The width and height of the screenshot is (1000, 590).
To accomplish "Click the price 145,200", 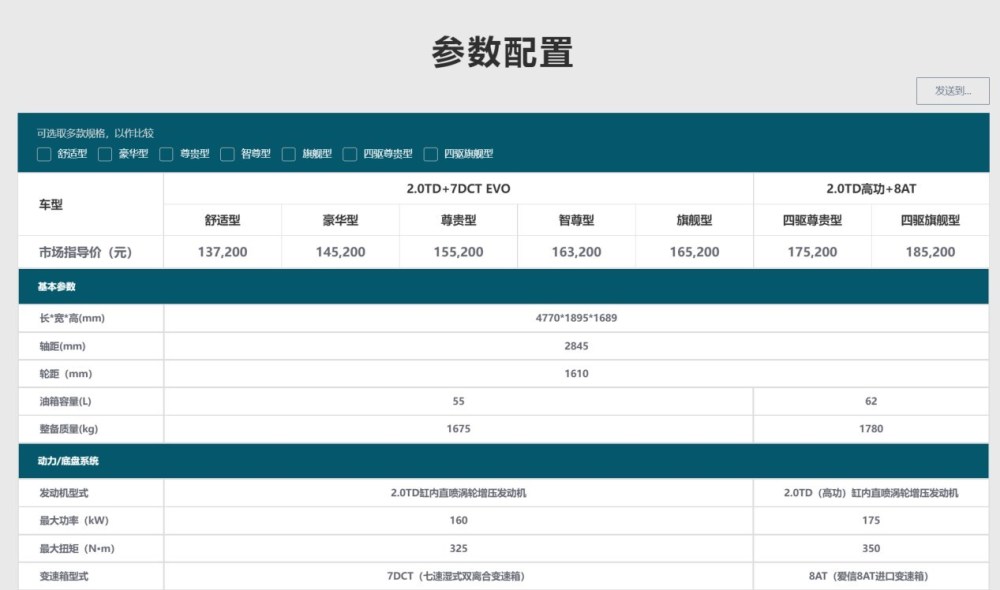I will [x=341, y=252].
